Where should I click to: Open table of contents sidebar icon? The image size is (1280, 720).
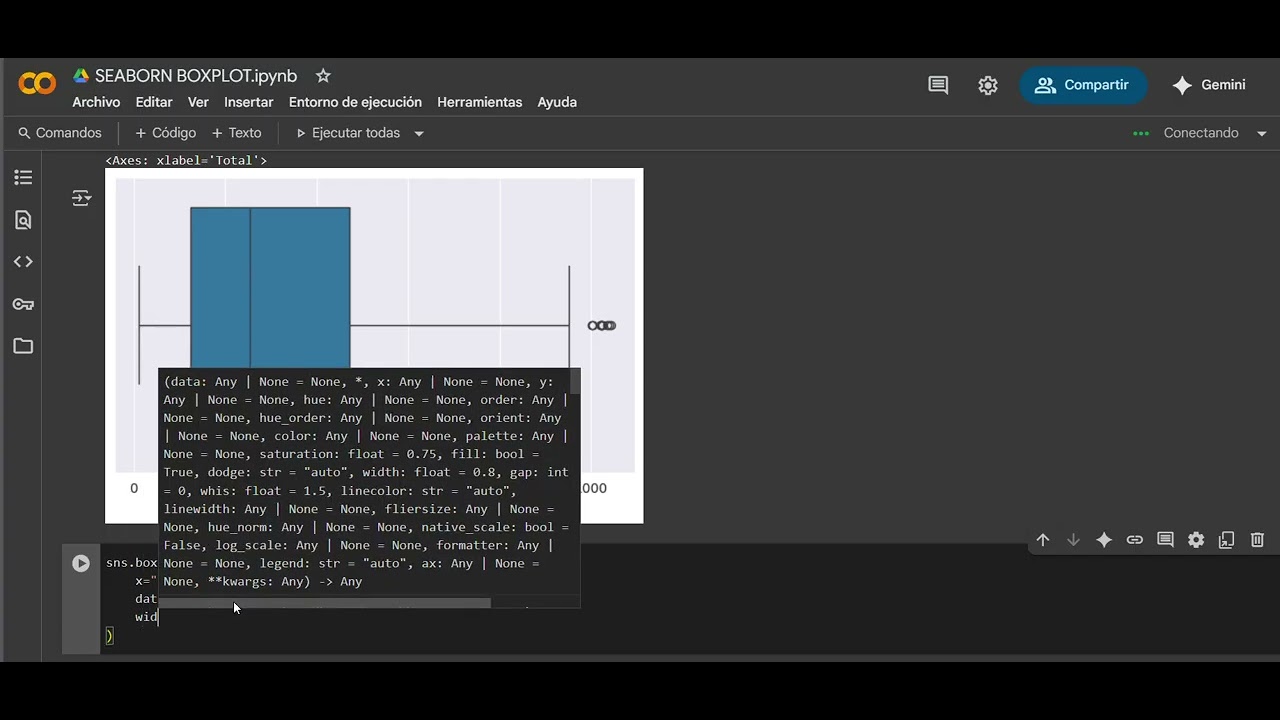tap(23, 178)
